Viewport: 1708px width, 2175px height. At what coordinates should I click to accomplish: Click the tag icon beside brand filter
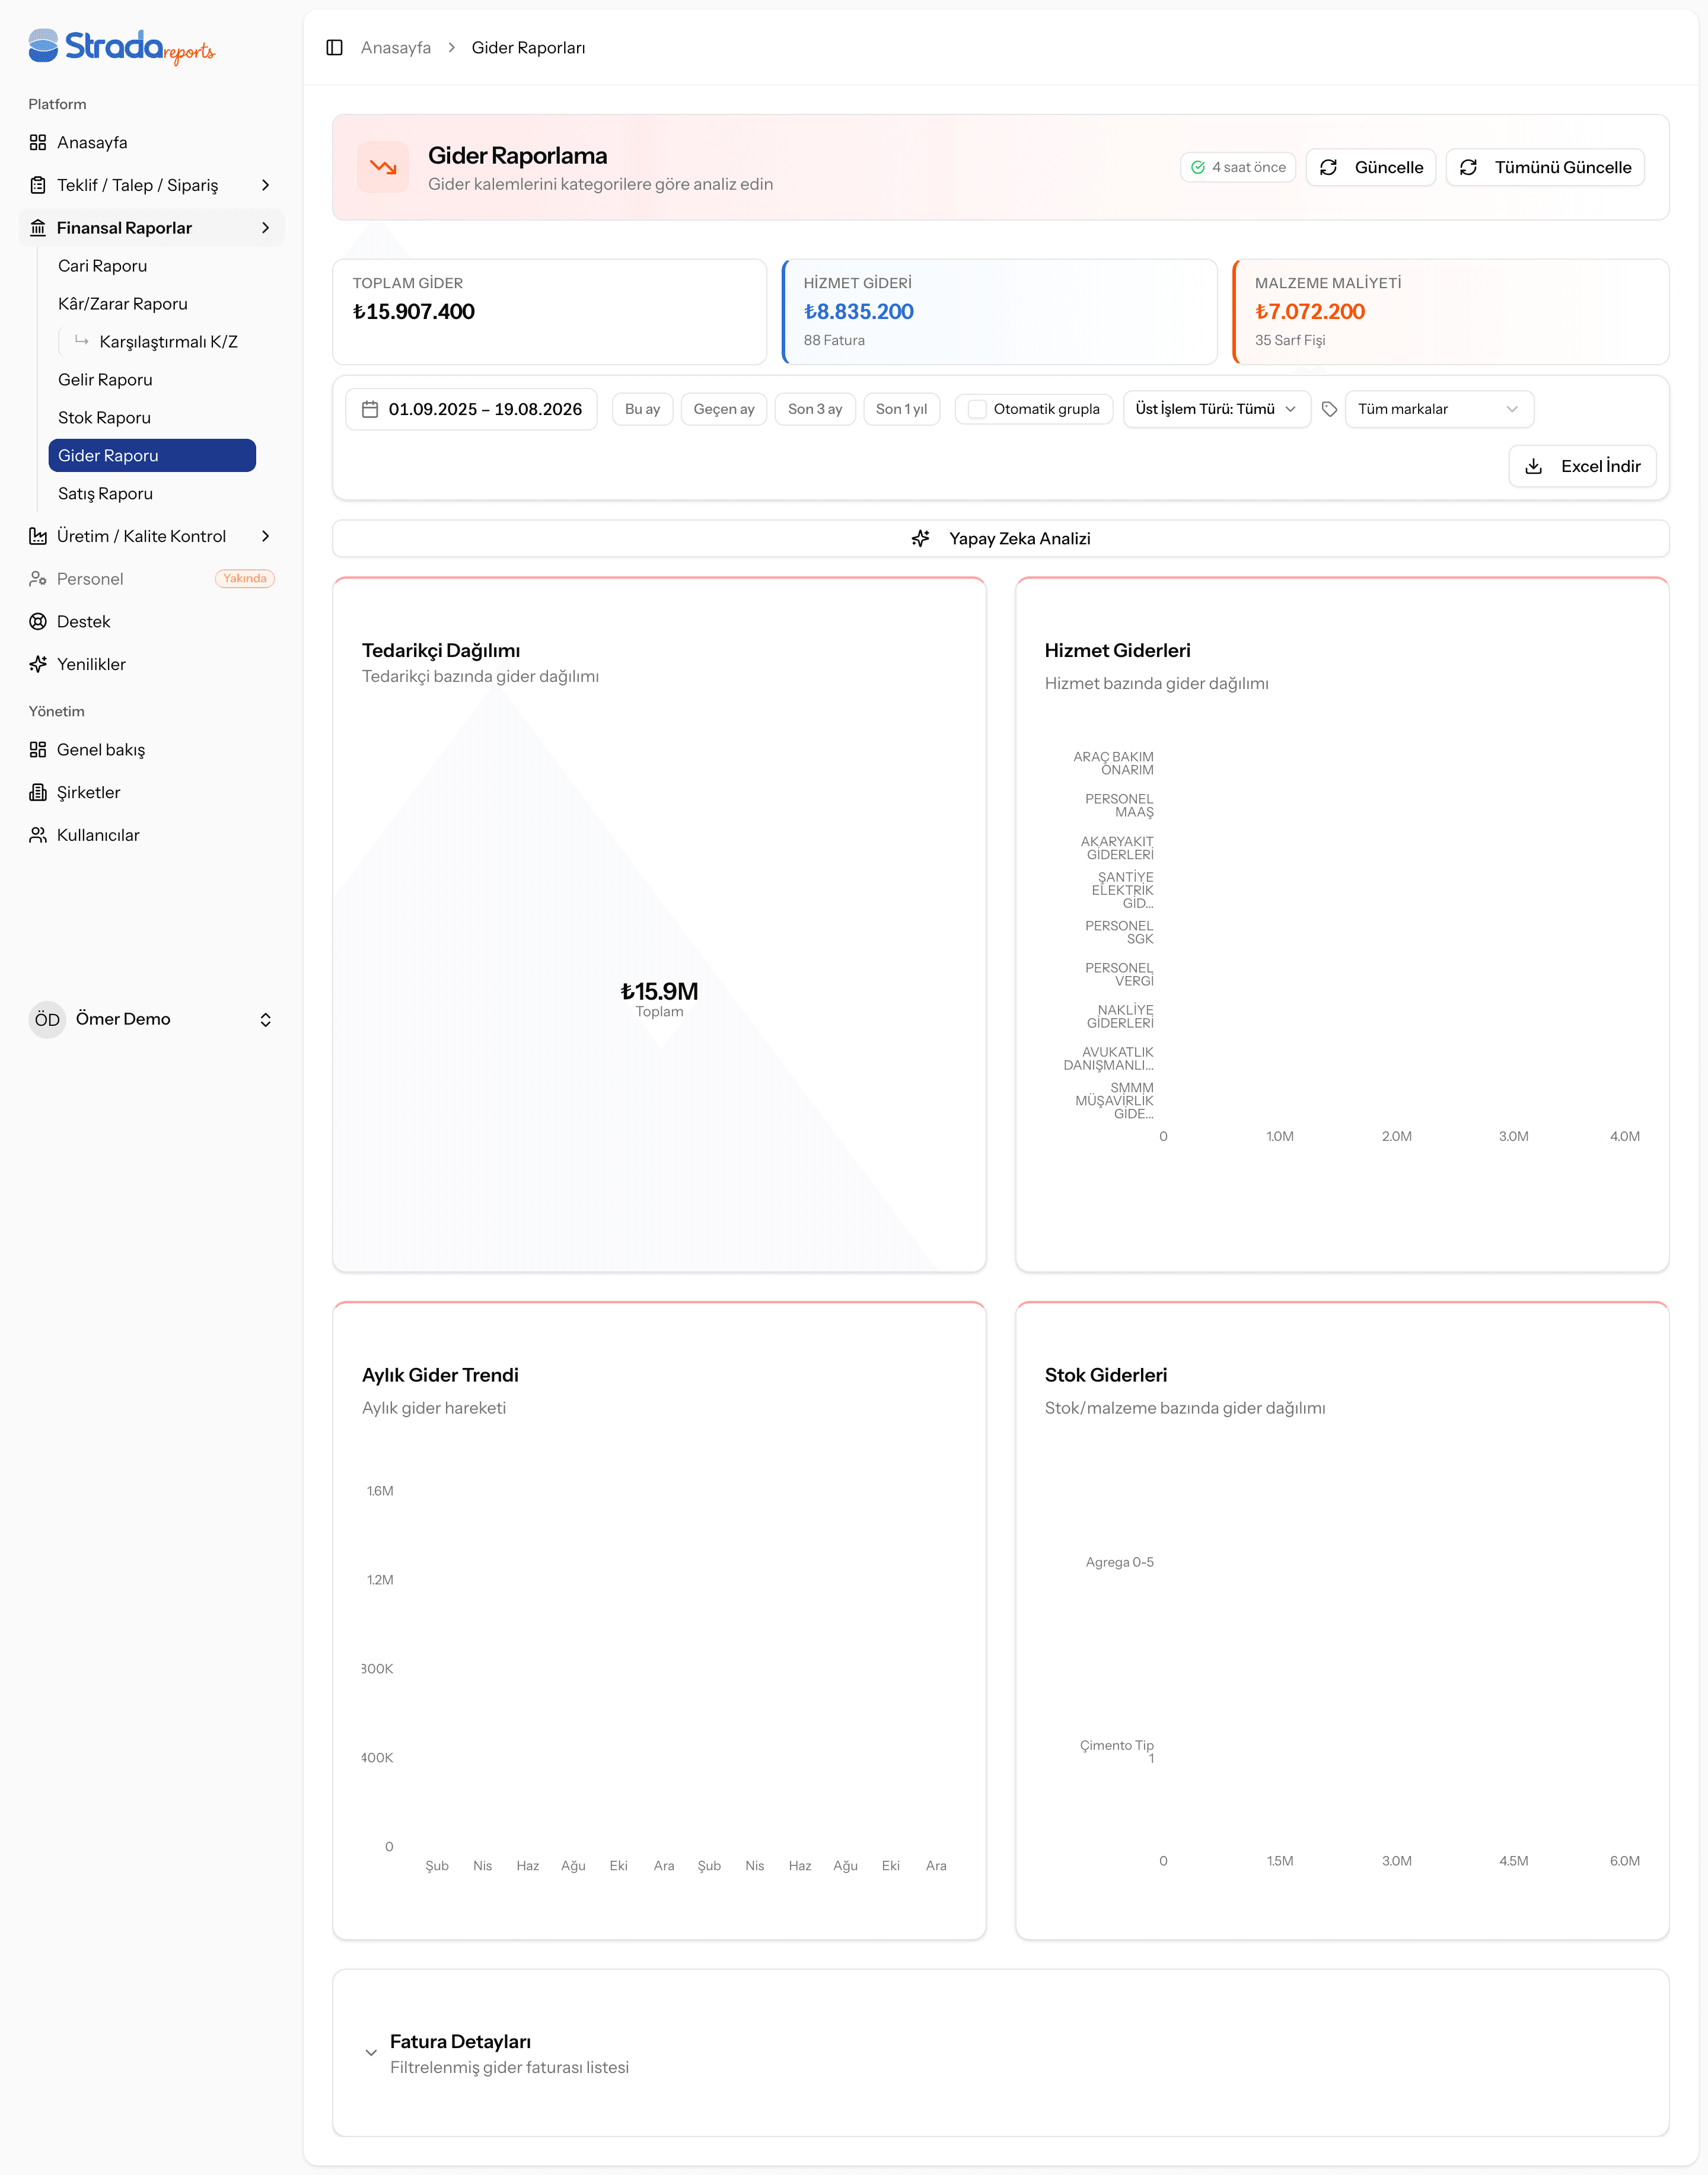point(1330,410)
